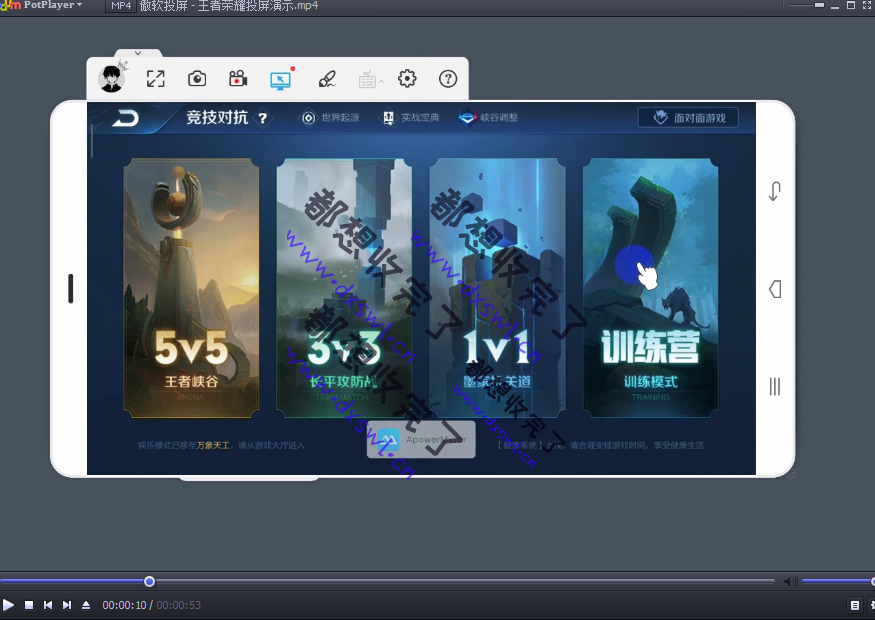Select the 5v5 王者峡谷 mode card
The width and height of the screenshot is (875, 620).
[x=191, y=288]
